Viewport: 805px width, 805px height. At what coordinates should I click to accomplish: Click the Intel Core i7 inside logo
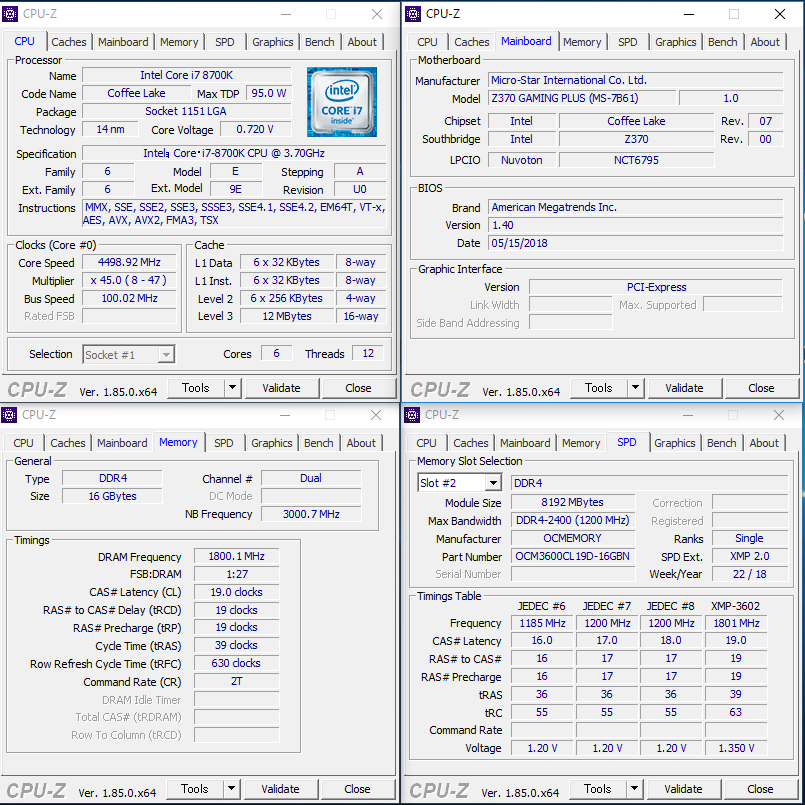coord(341,102)
